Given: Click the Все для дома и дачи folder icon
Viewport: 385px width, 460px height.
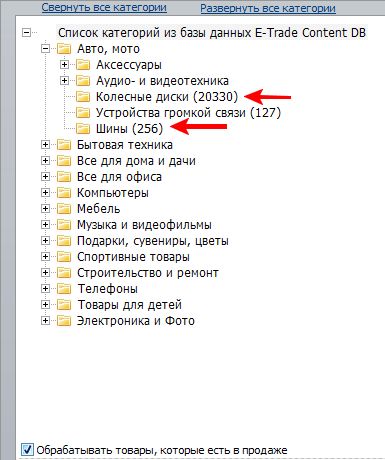Looking at the screenshot, I should [64, 161].
